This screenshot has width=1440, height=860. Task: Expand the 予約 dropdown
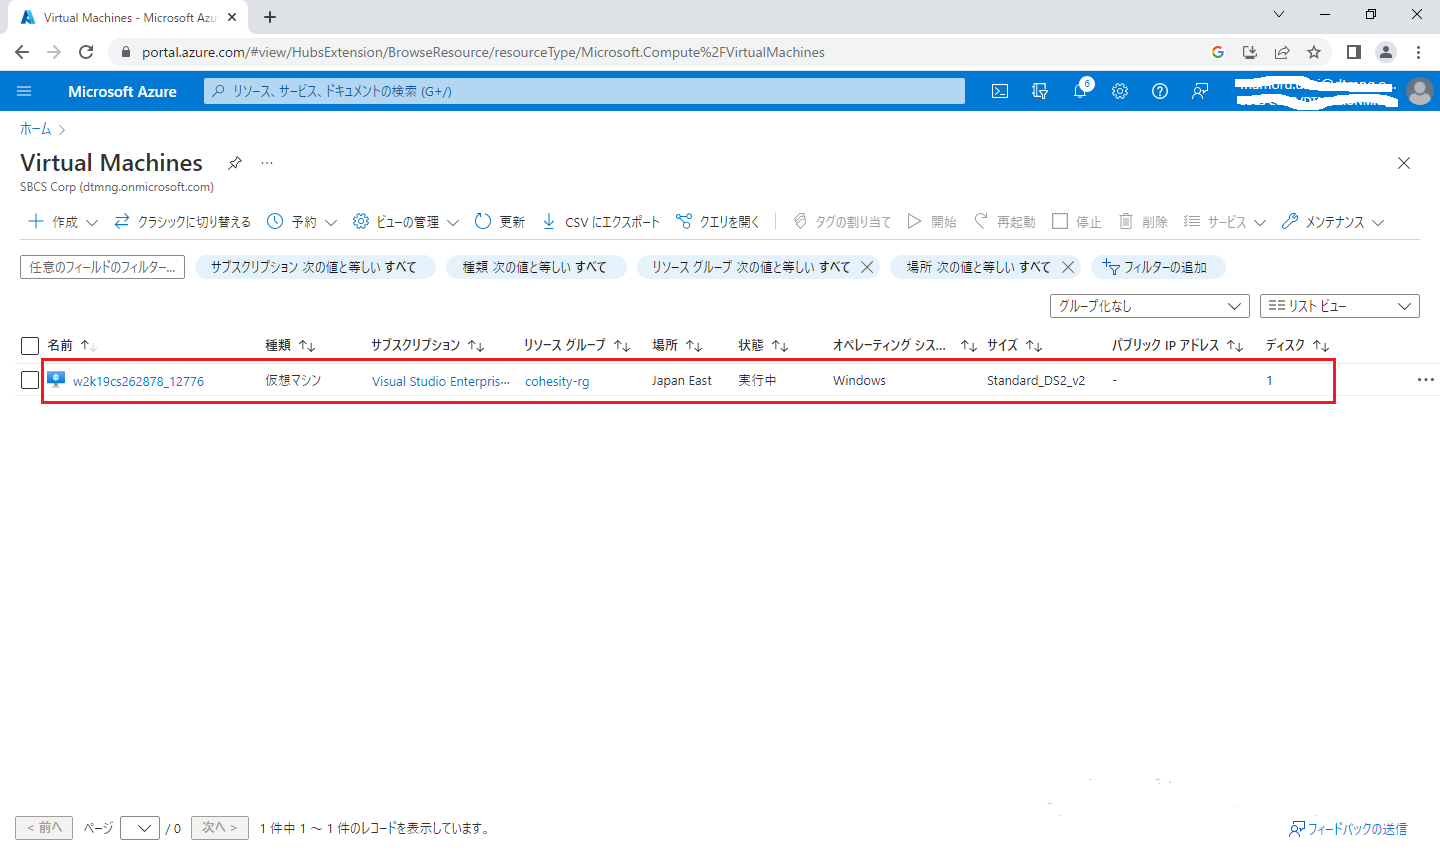(x=302, y=222)
